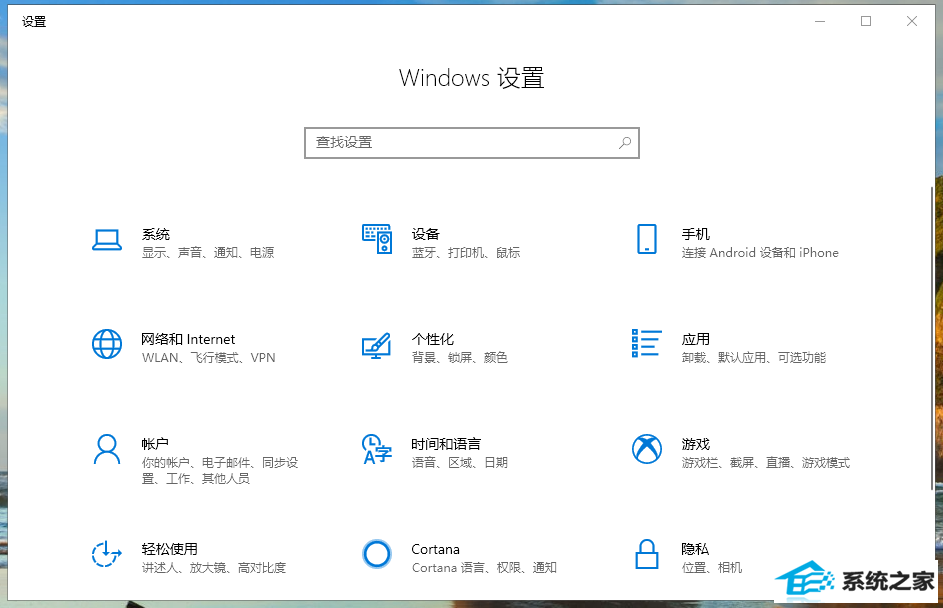Click the 设备 title text
The image size is (943, 608).
coord(426,234)
